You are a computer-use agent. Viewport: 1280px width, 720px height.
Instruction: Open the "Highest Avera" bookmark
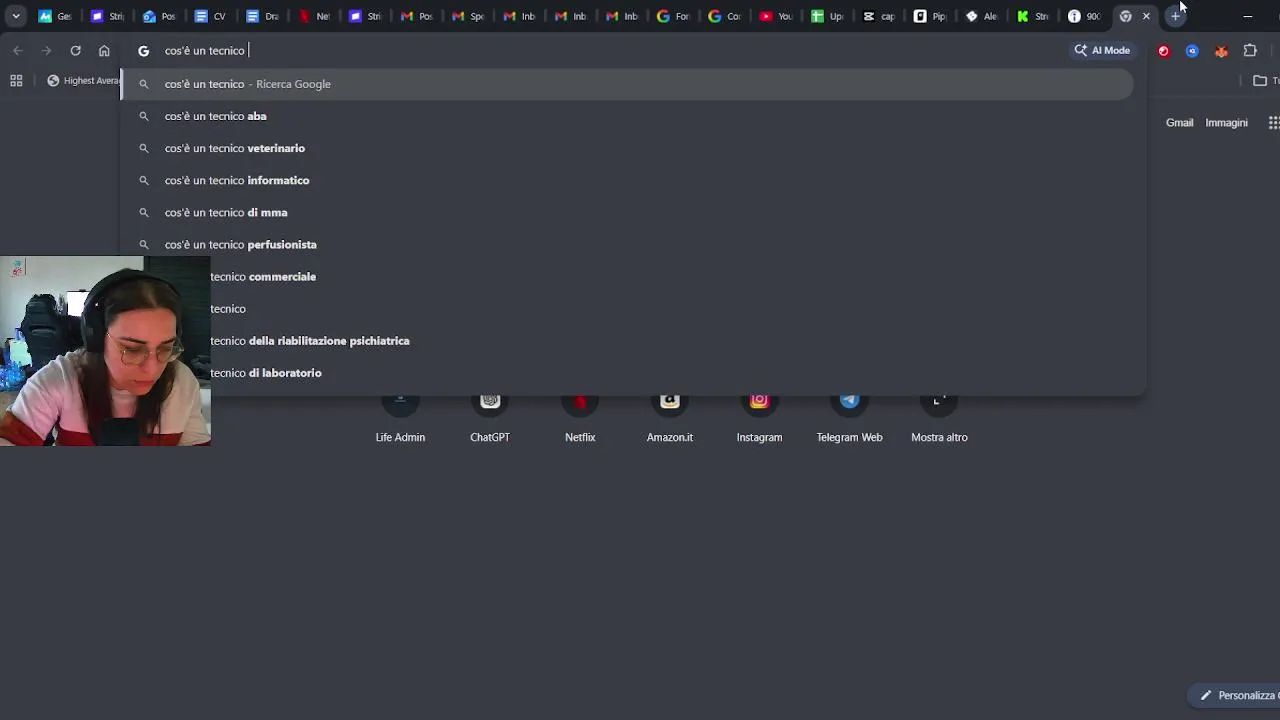83,81
